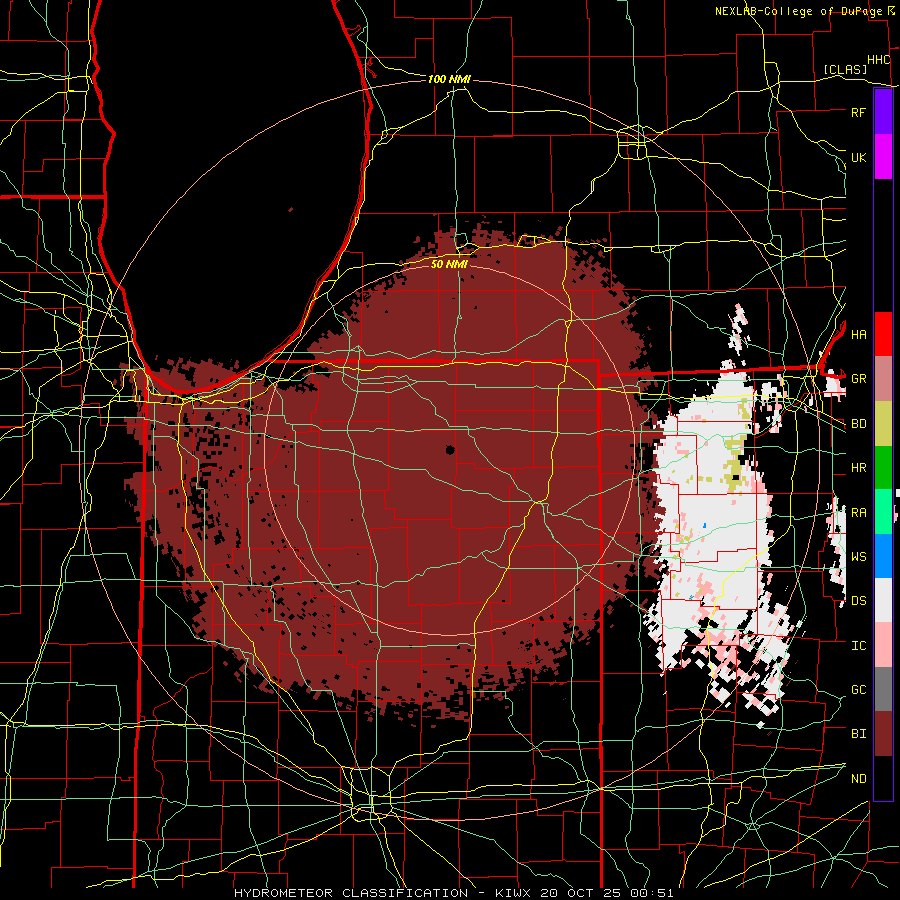Click the purple RF color swatch
This screenshot has width=900, height=900.
click(x=883, y=112)
